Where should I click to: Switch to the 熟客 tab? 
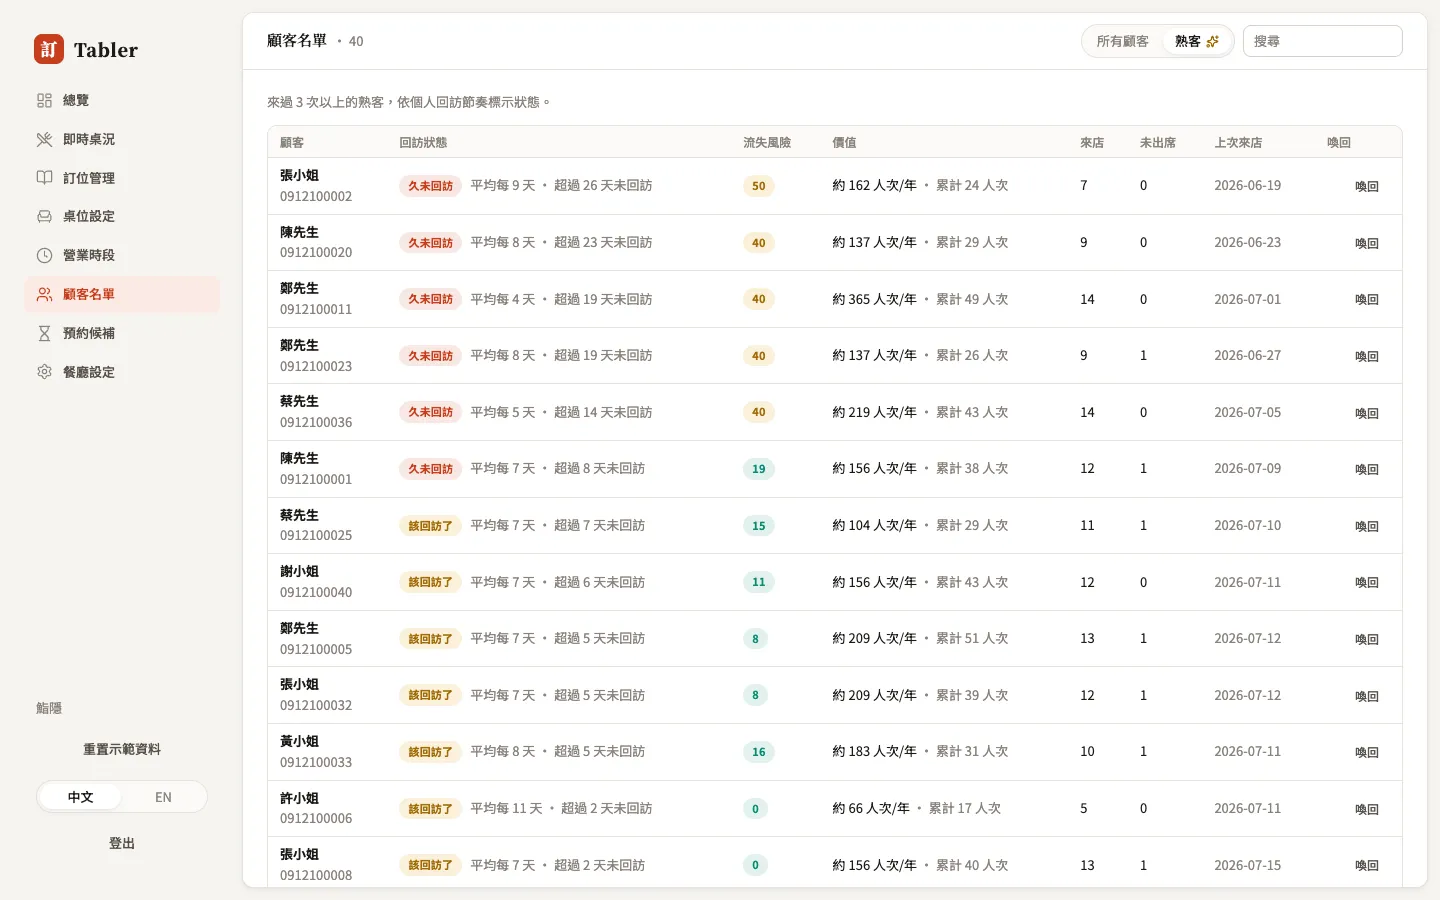click(x=1196, y=41)
